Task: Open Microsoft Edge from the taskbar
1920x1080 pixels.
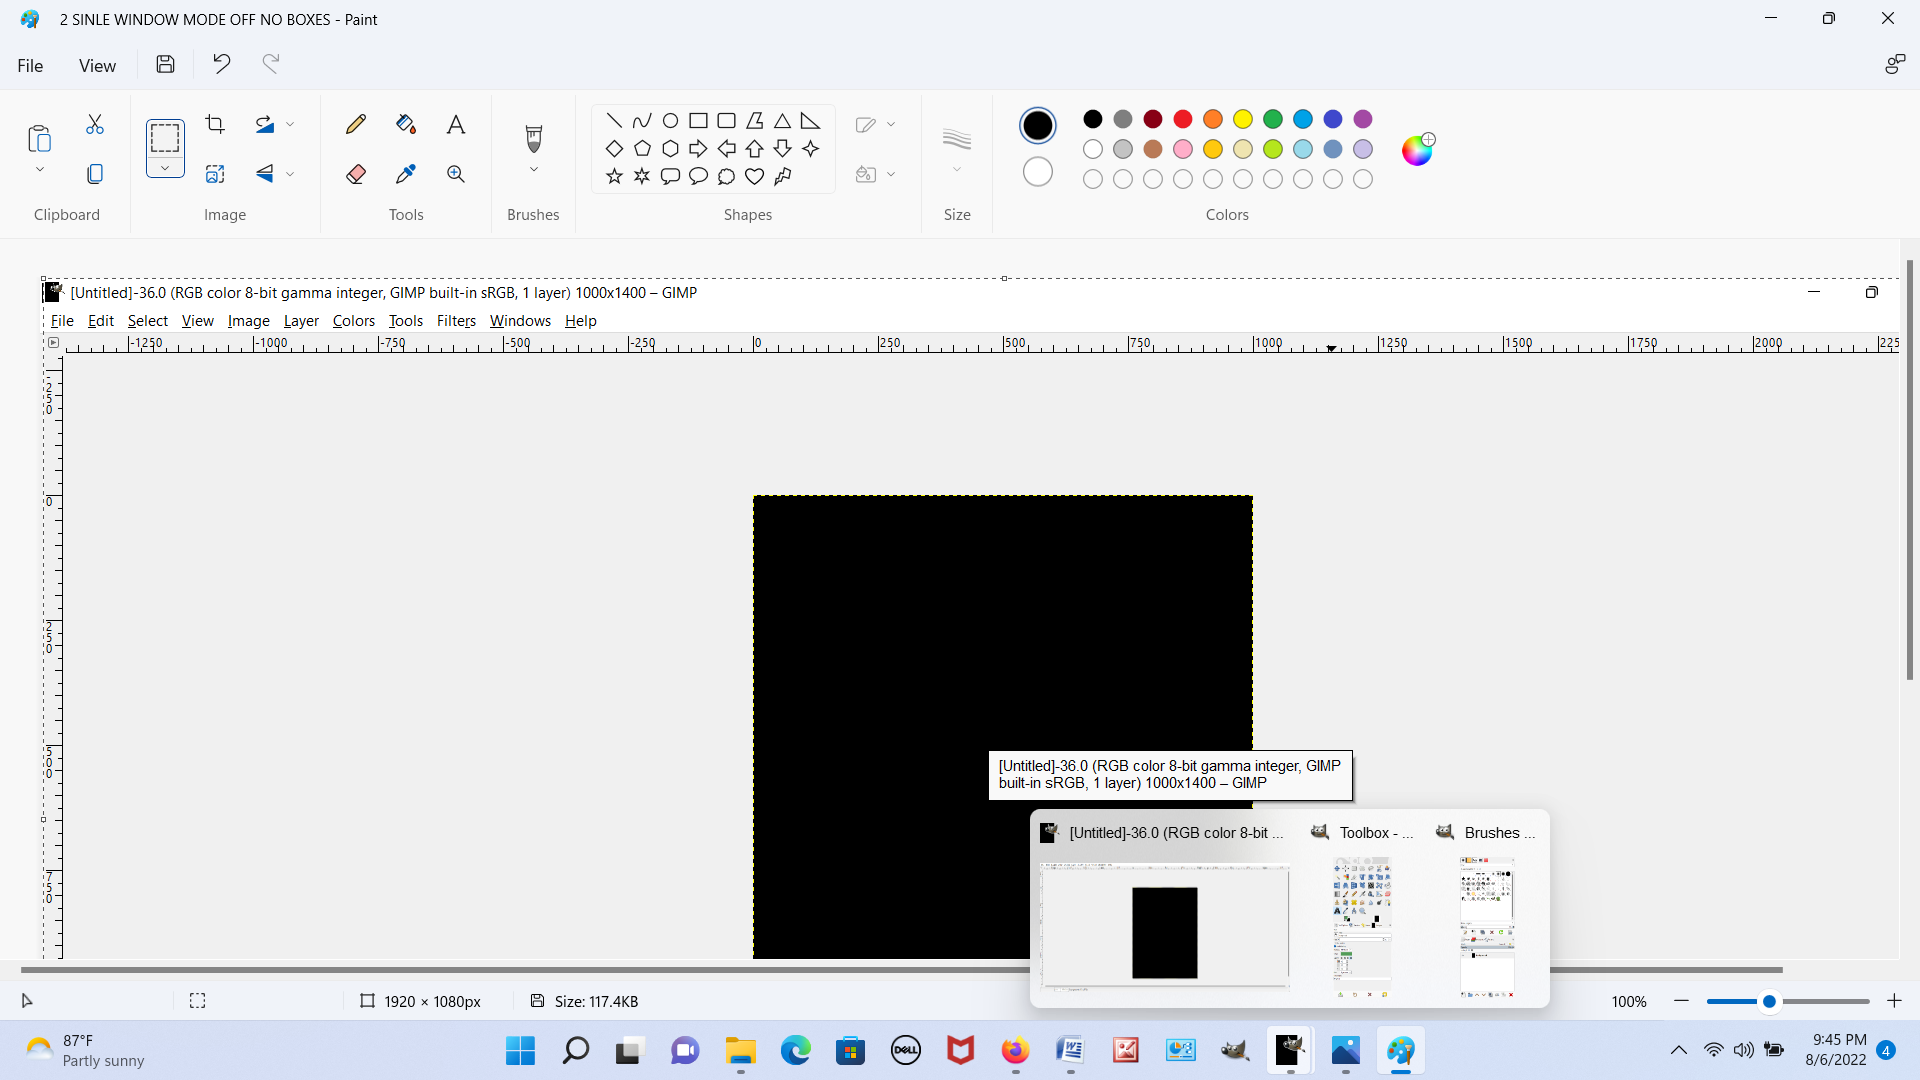Action: coord(795,1050)
